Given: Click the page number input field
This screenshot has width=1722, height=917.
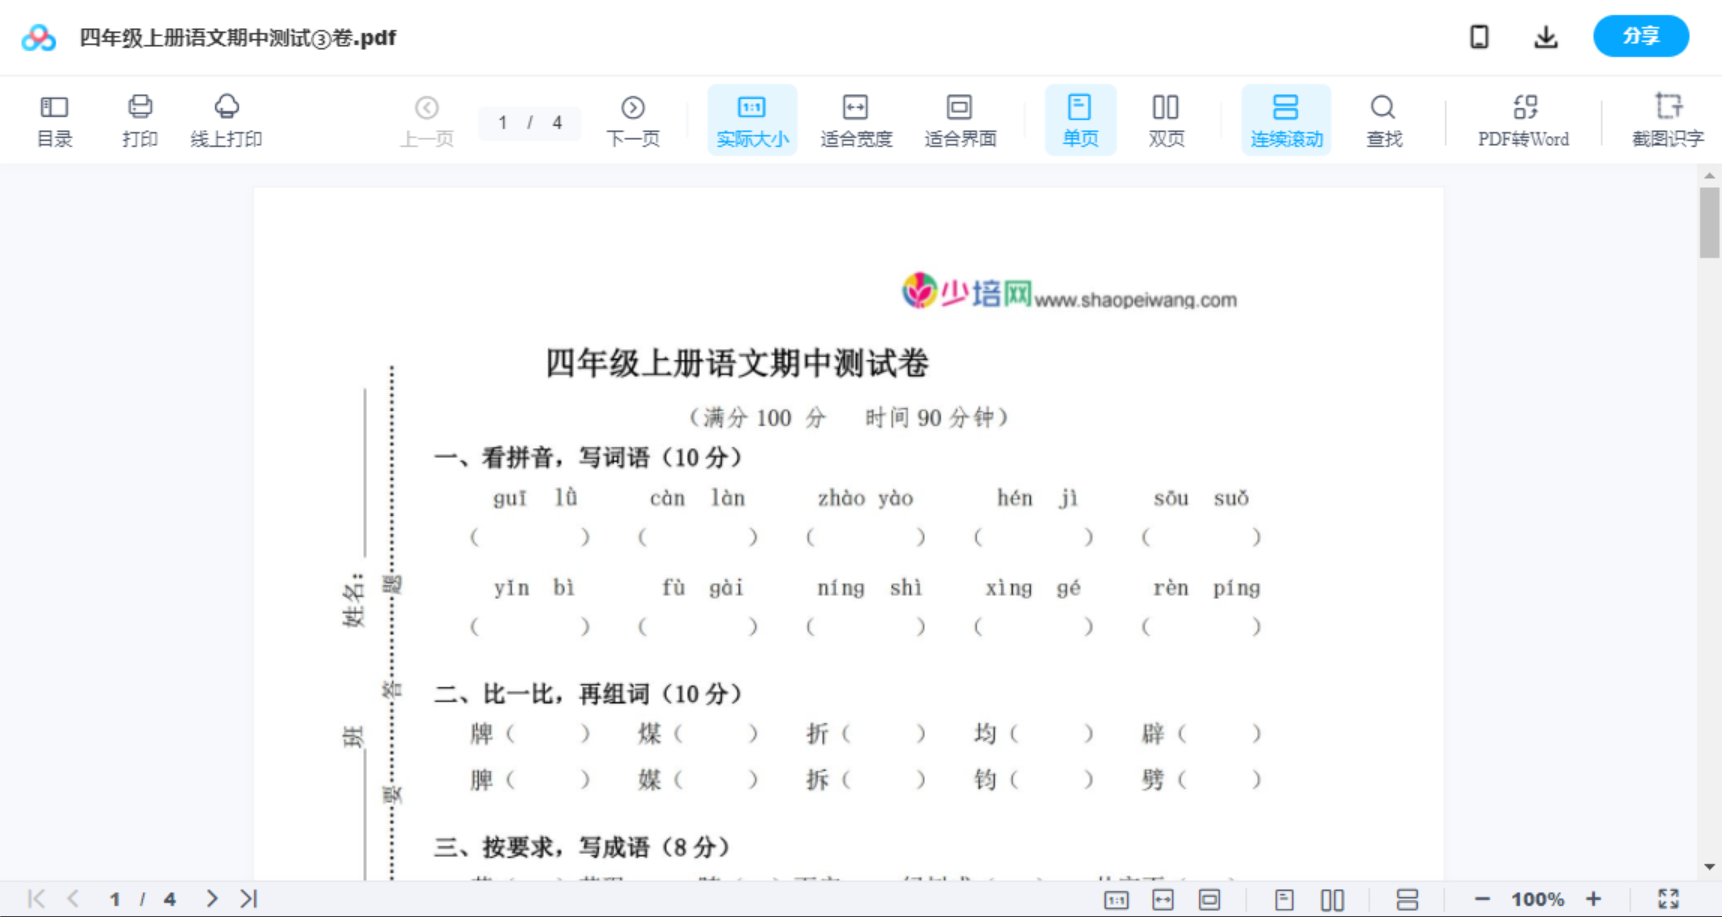Looking at the screenshot, I should [x=503, y=122].
